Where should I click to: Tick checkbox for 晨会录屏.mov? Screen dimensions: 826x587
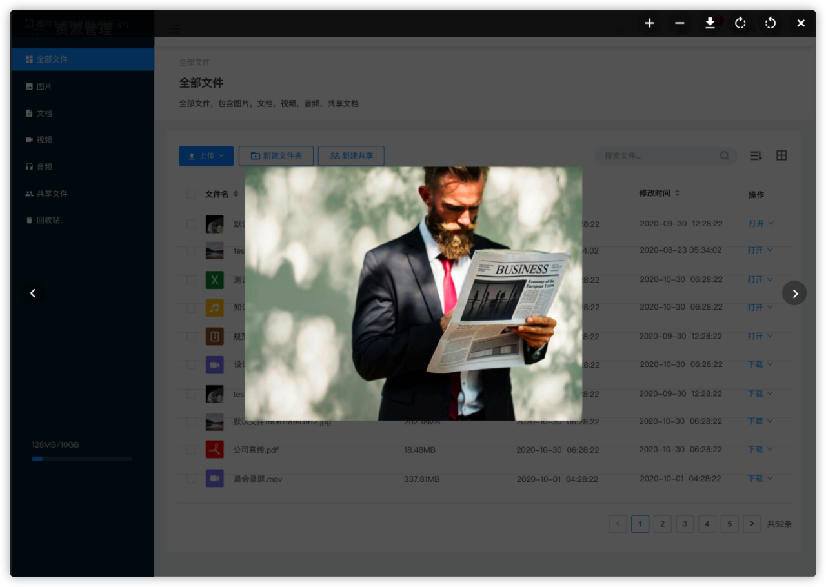191,478
